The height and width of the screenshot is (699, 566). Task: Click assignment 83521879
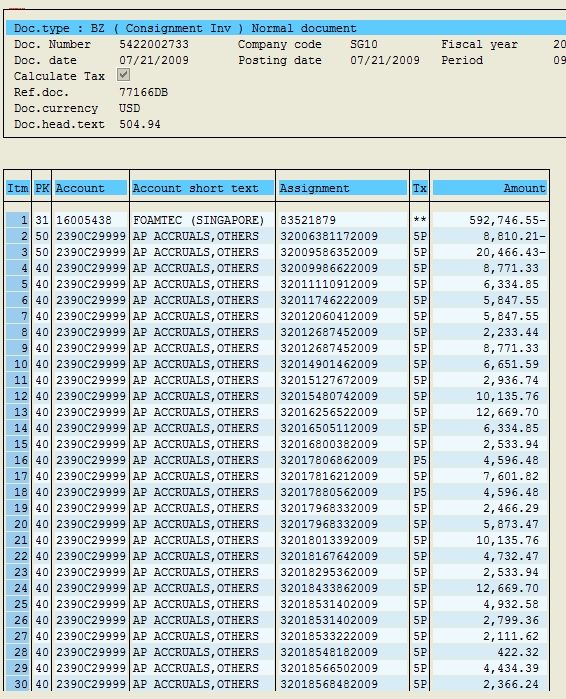coord(308,220)
